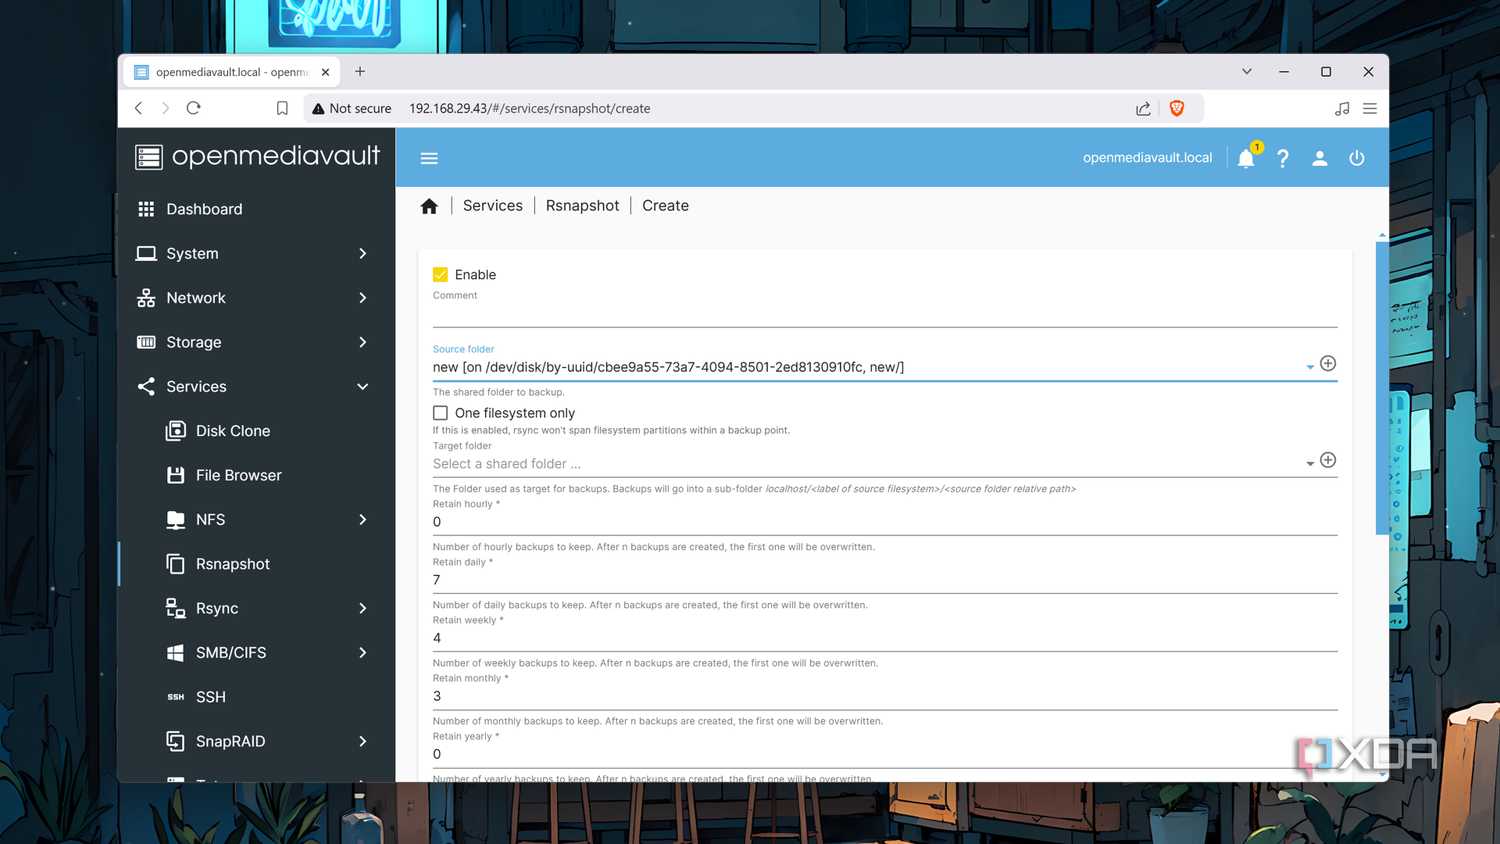The width and height of the screenshot is (1500, 844).
Task: Open the help question mark icon
Action: tap(1283, 158)
